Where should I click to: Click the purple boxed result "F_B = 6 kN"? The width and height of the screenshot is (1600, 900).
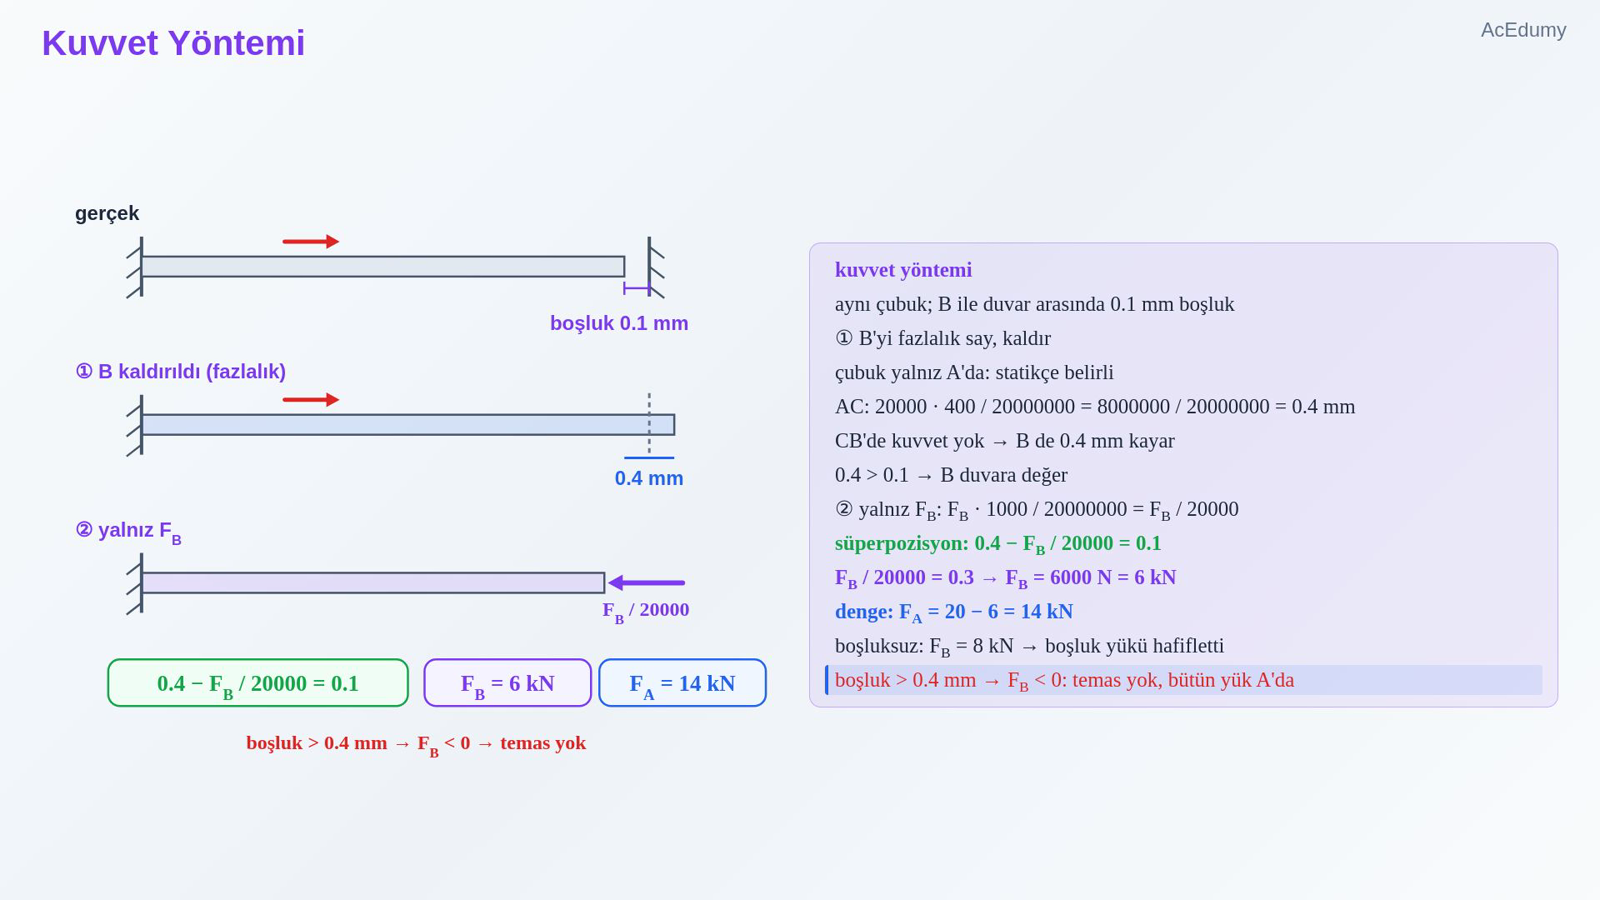pyautogui.click(x=507, y=683)
